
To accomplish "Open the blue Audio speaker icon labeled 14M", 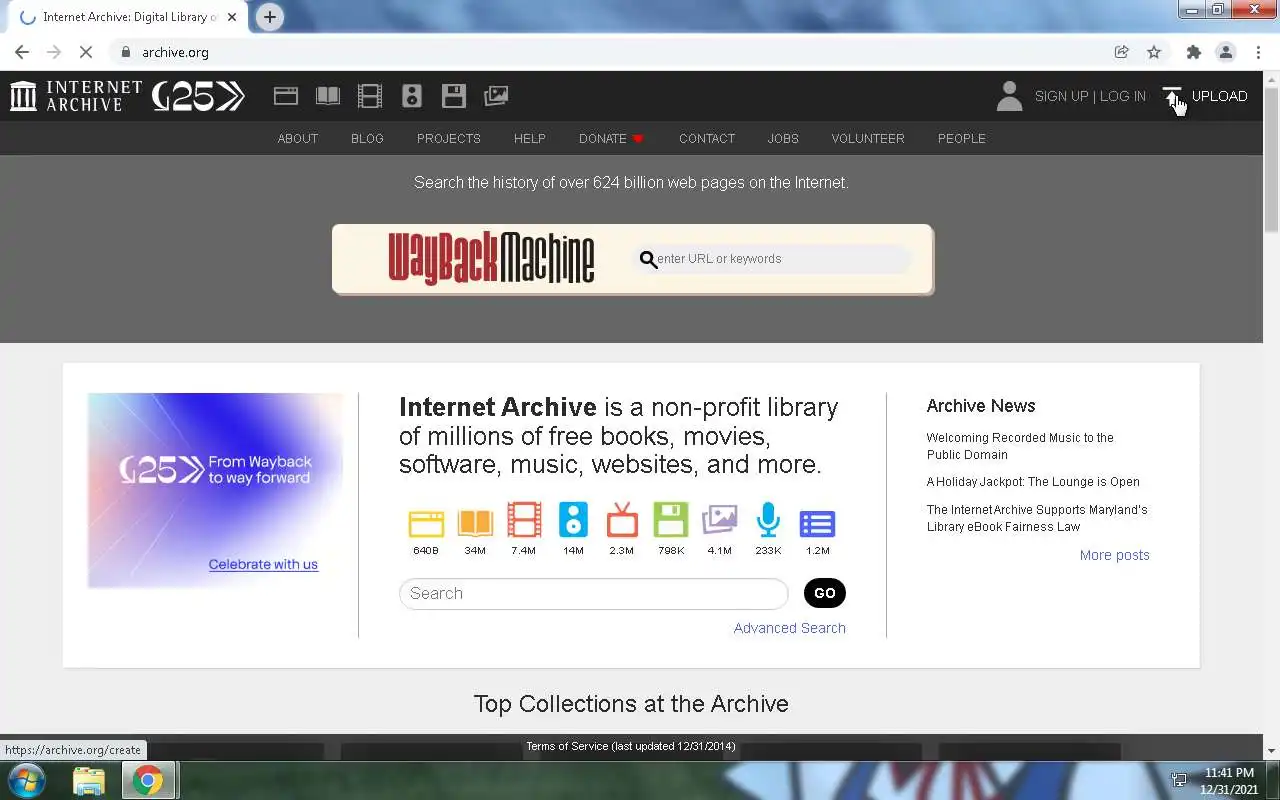I will [573, 521].
